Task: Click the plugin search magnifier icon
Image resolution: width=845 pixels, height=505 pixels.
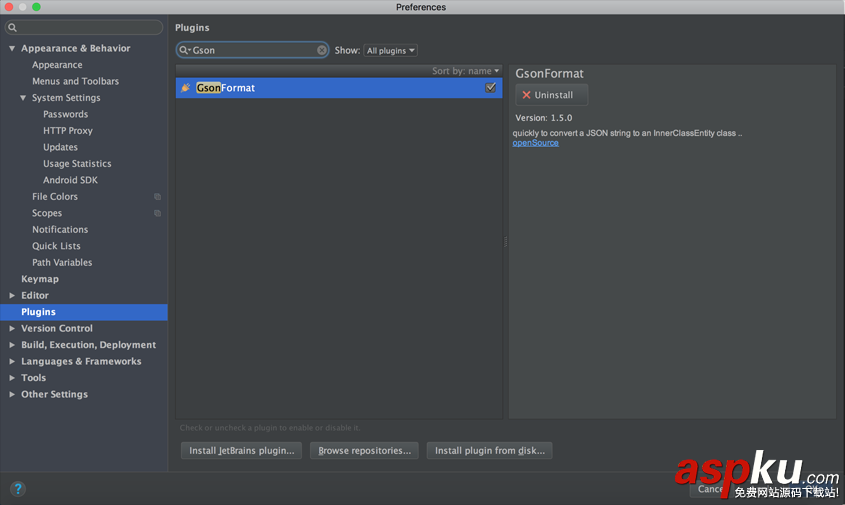Action: [x=185, y=50]
